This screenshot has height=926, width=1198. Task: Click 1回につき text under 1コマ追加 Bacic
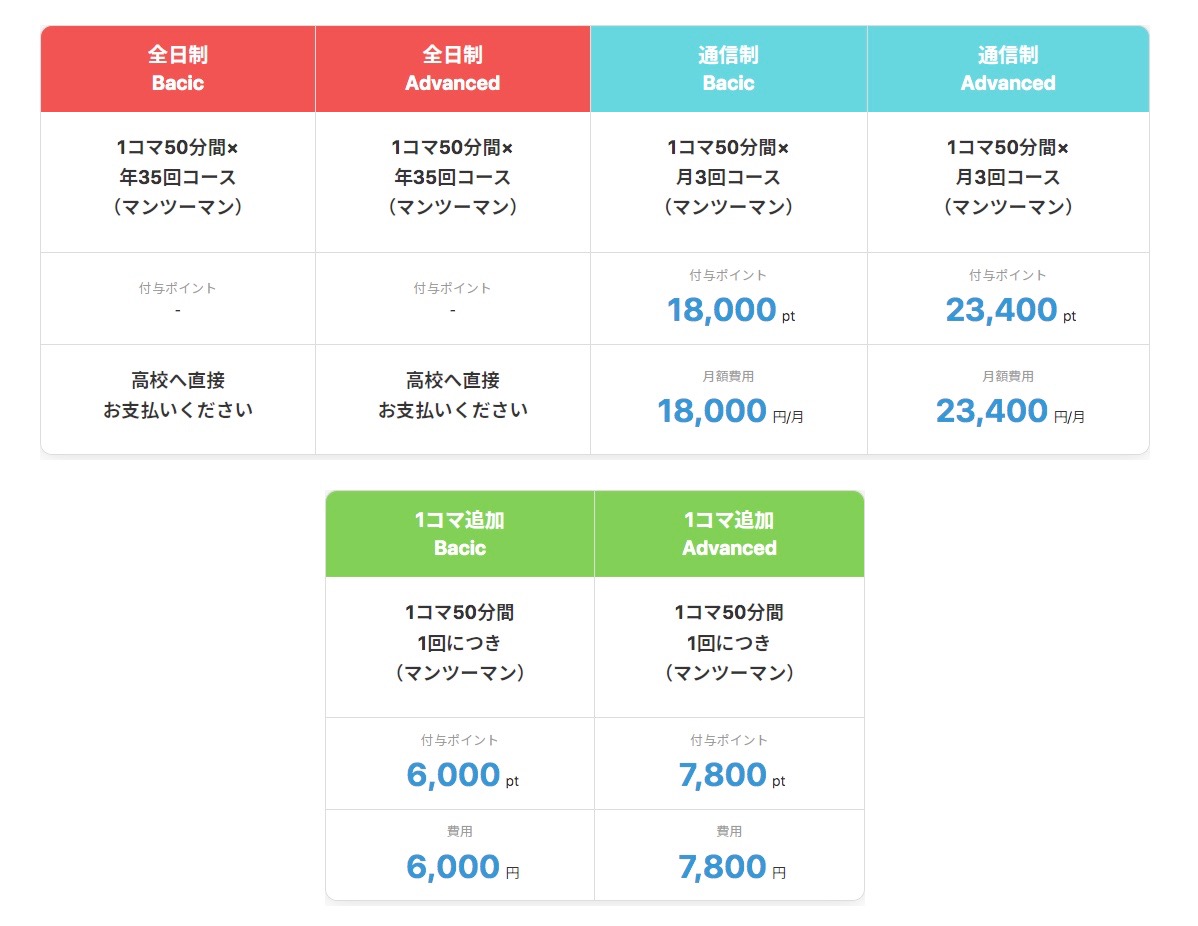pos(460,642)
